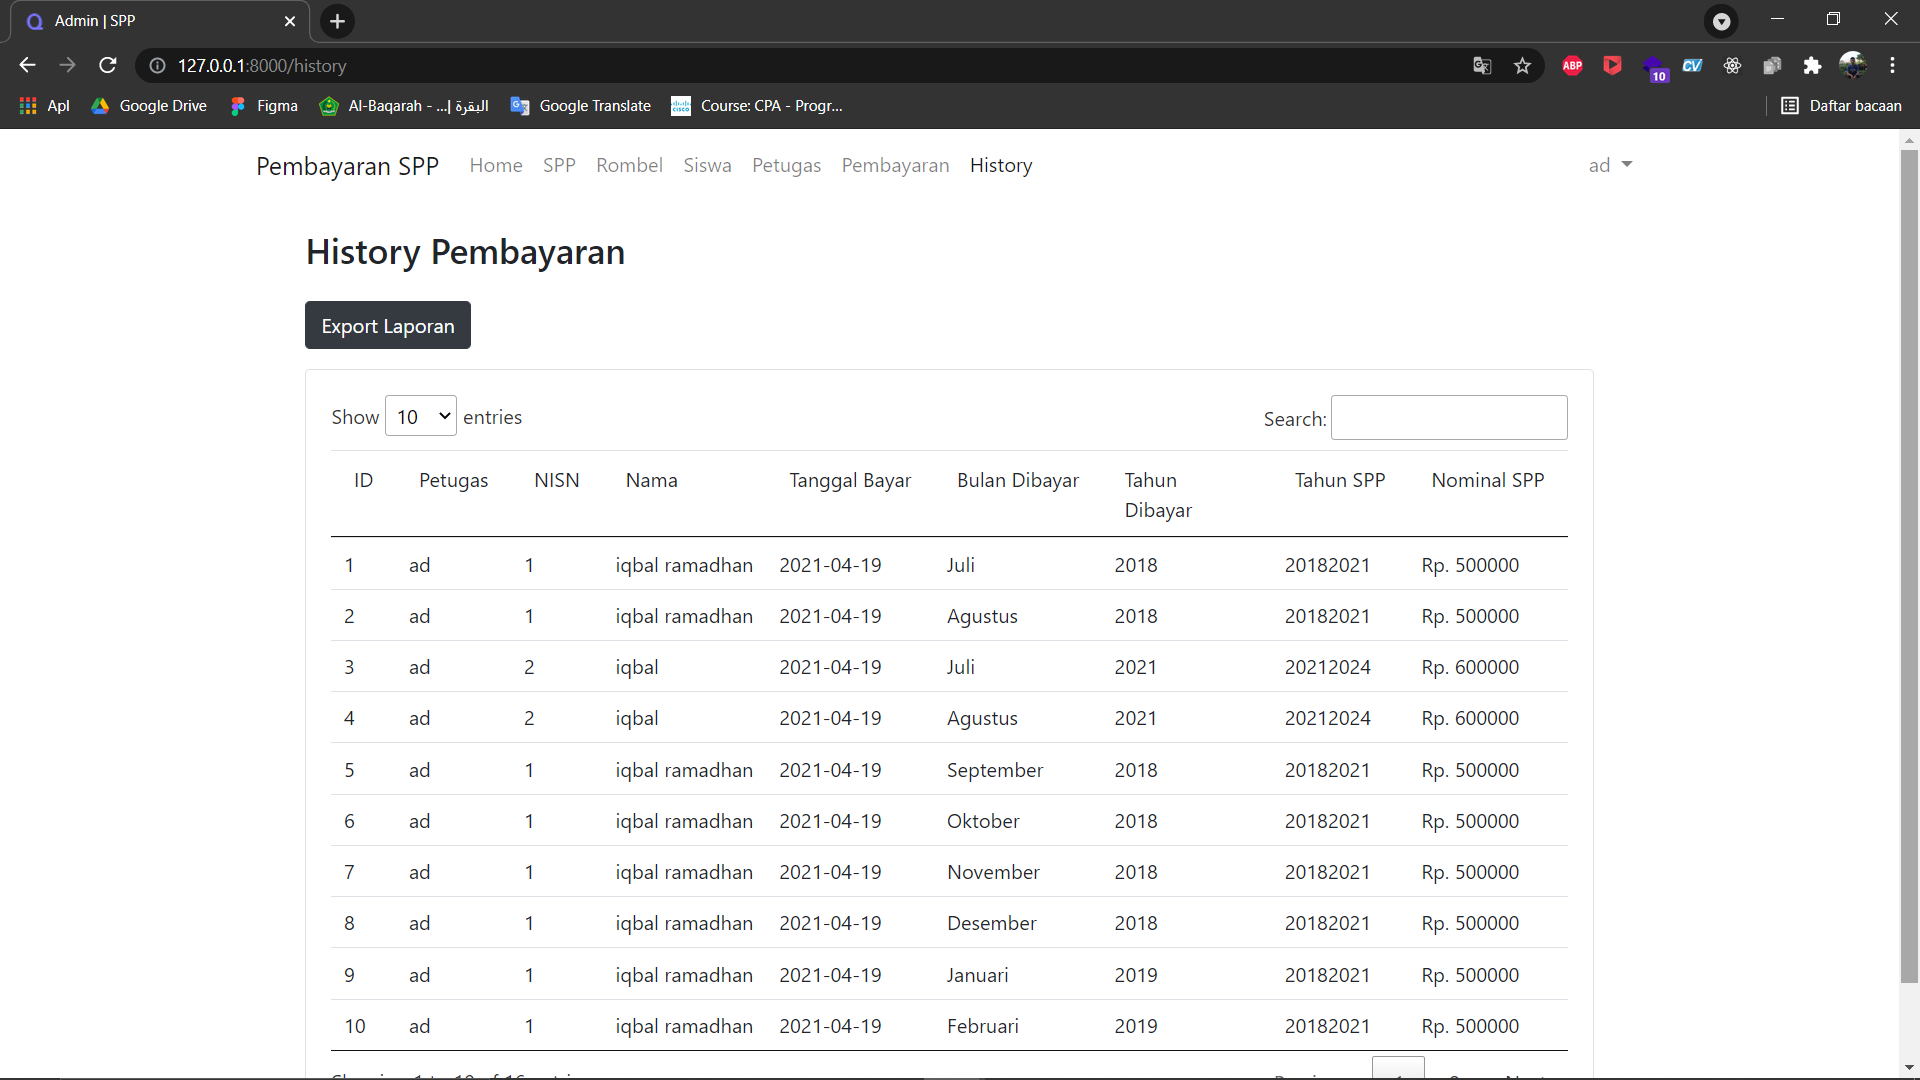Click the page vertical scrollbar
The height and width of the screenshot is (1080, 1920).
(x=1909, y=566)
